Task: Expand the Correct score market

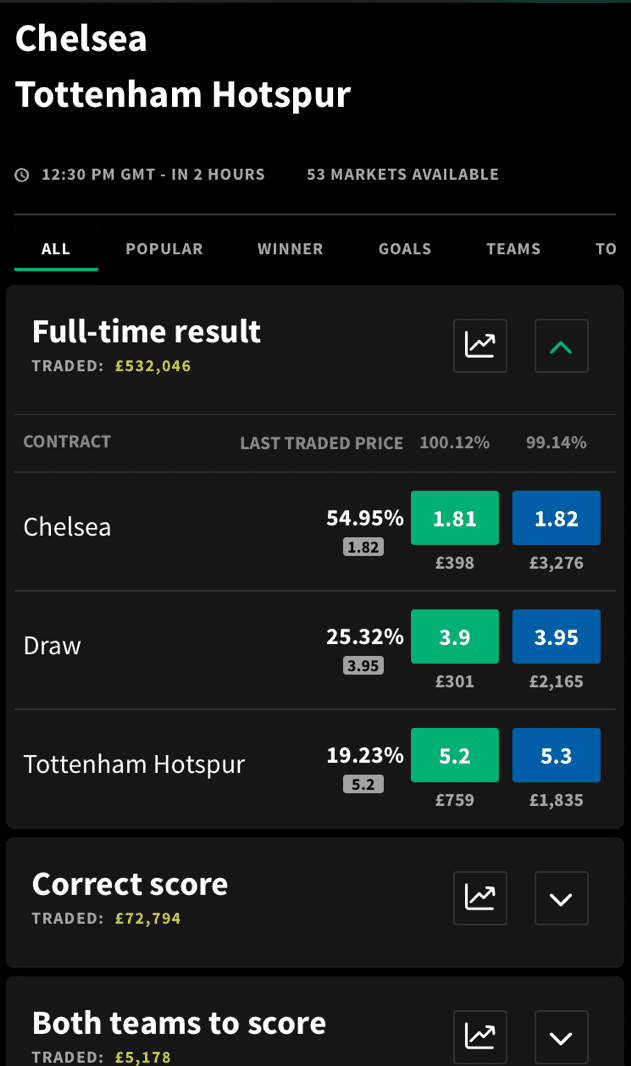Action: point(561,898)
